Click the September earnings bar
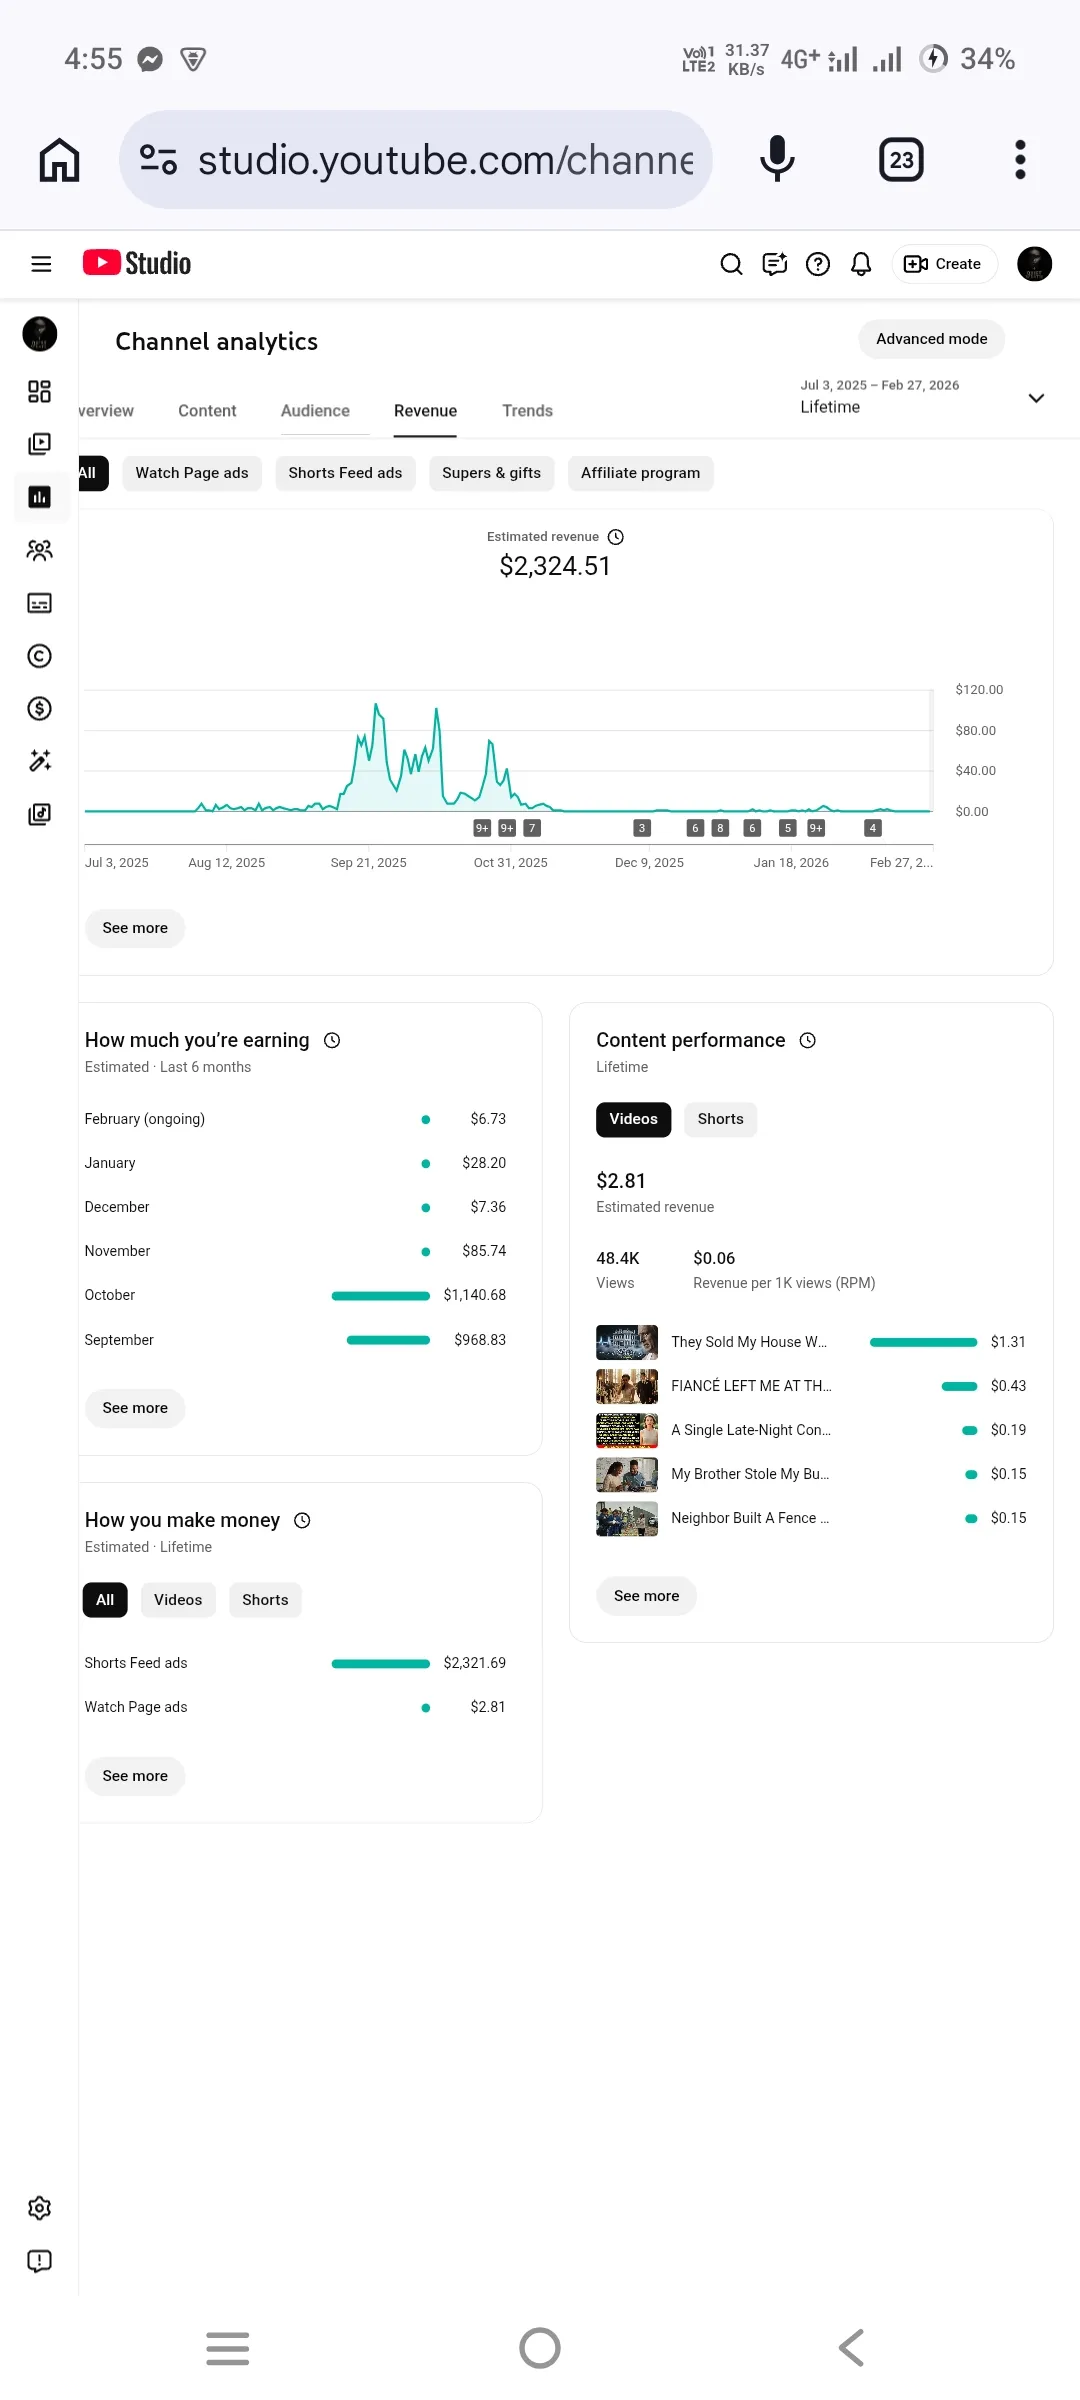 coord(388,1340)
